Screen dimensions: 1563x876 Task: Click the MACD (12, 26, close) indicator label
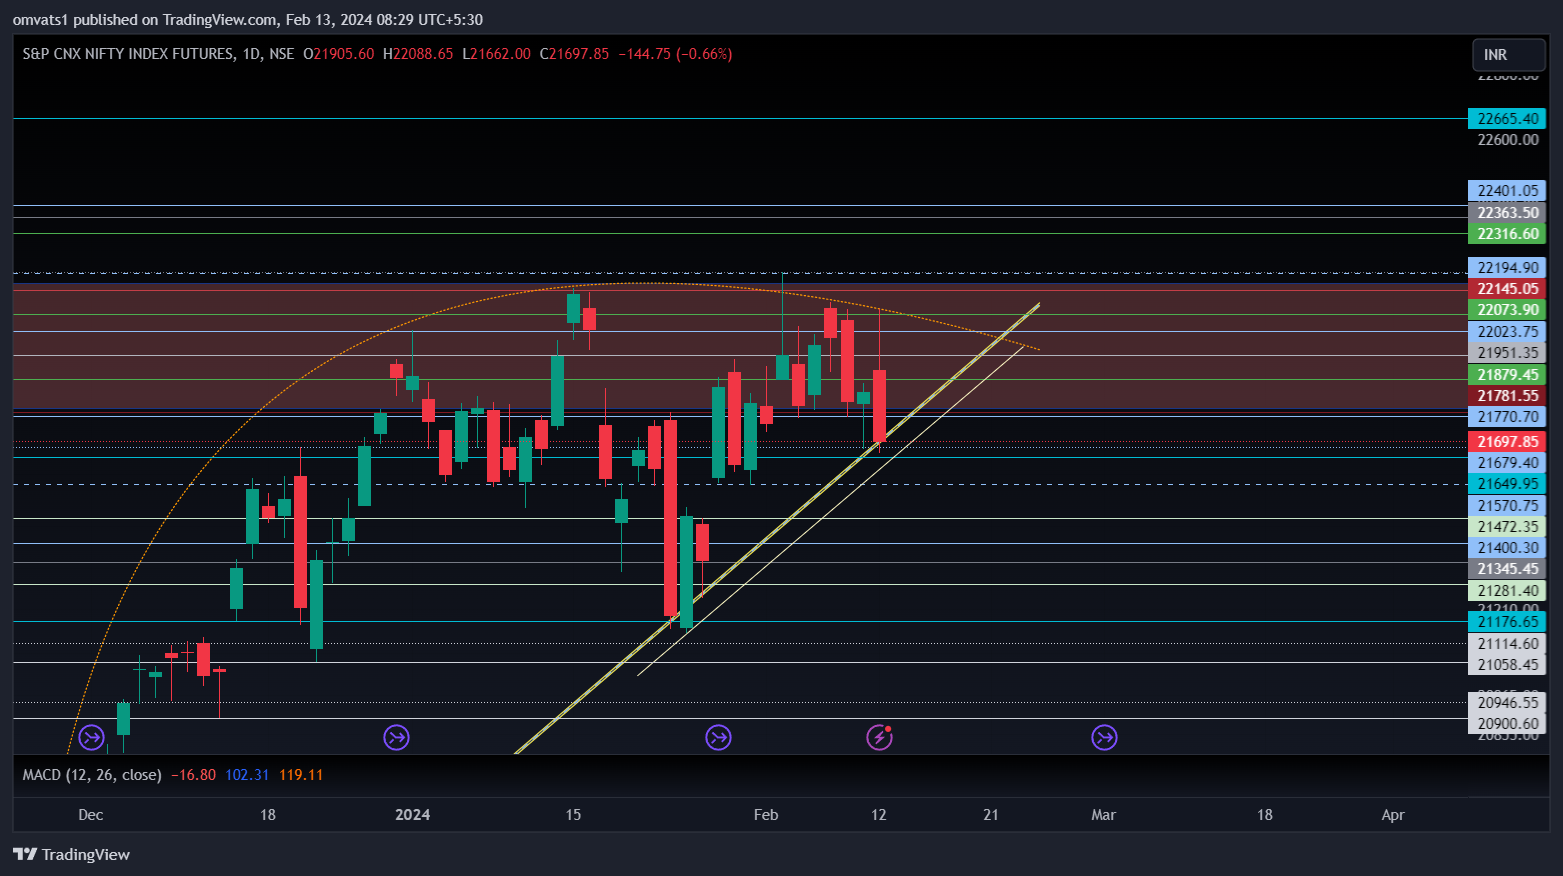(92, 775)
